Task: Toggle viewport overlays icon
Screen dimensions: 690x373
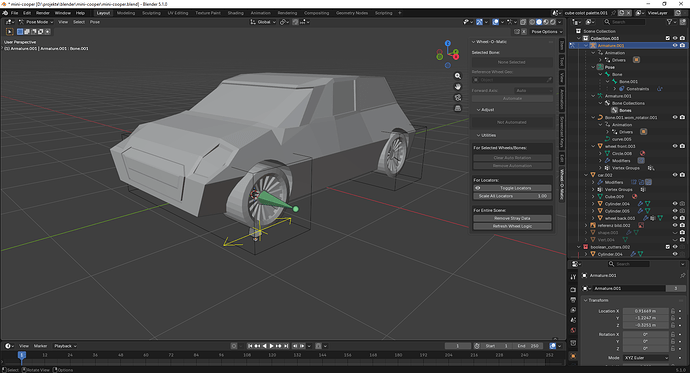Action: [x=496, y=22]
